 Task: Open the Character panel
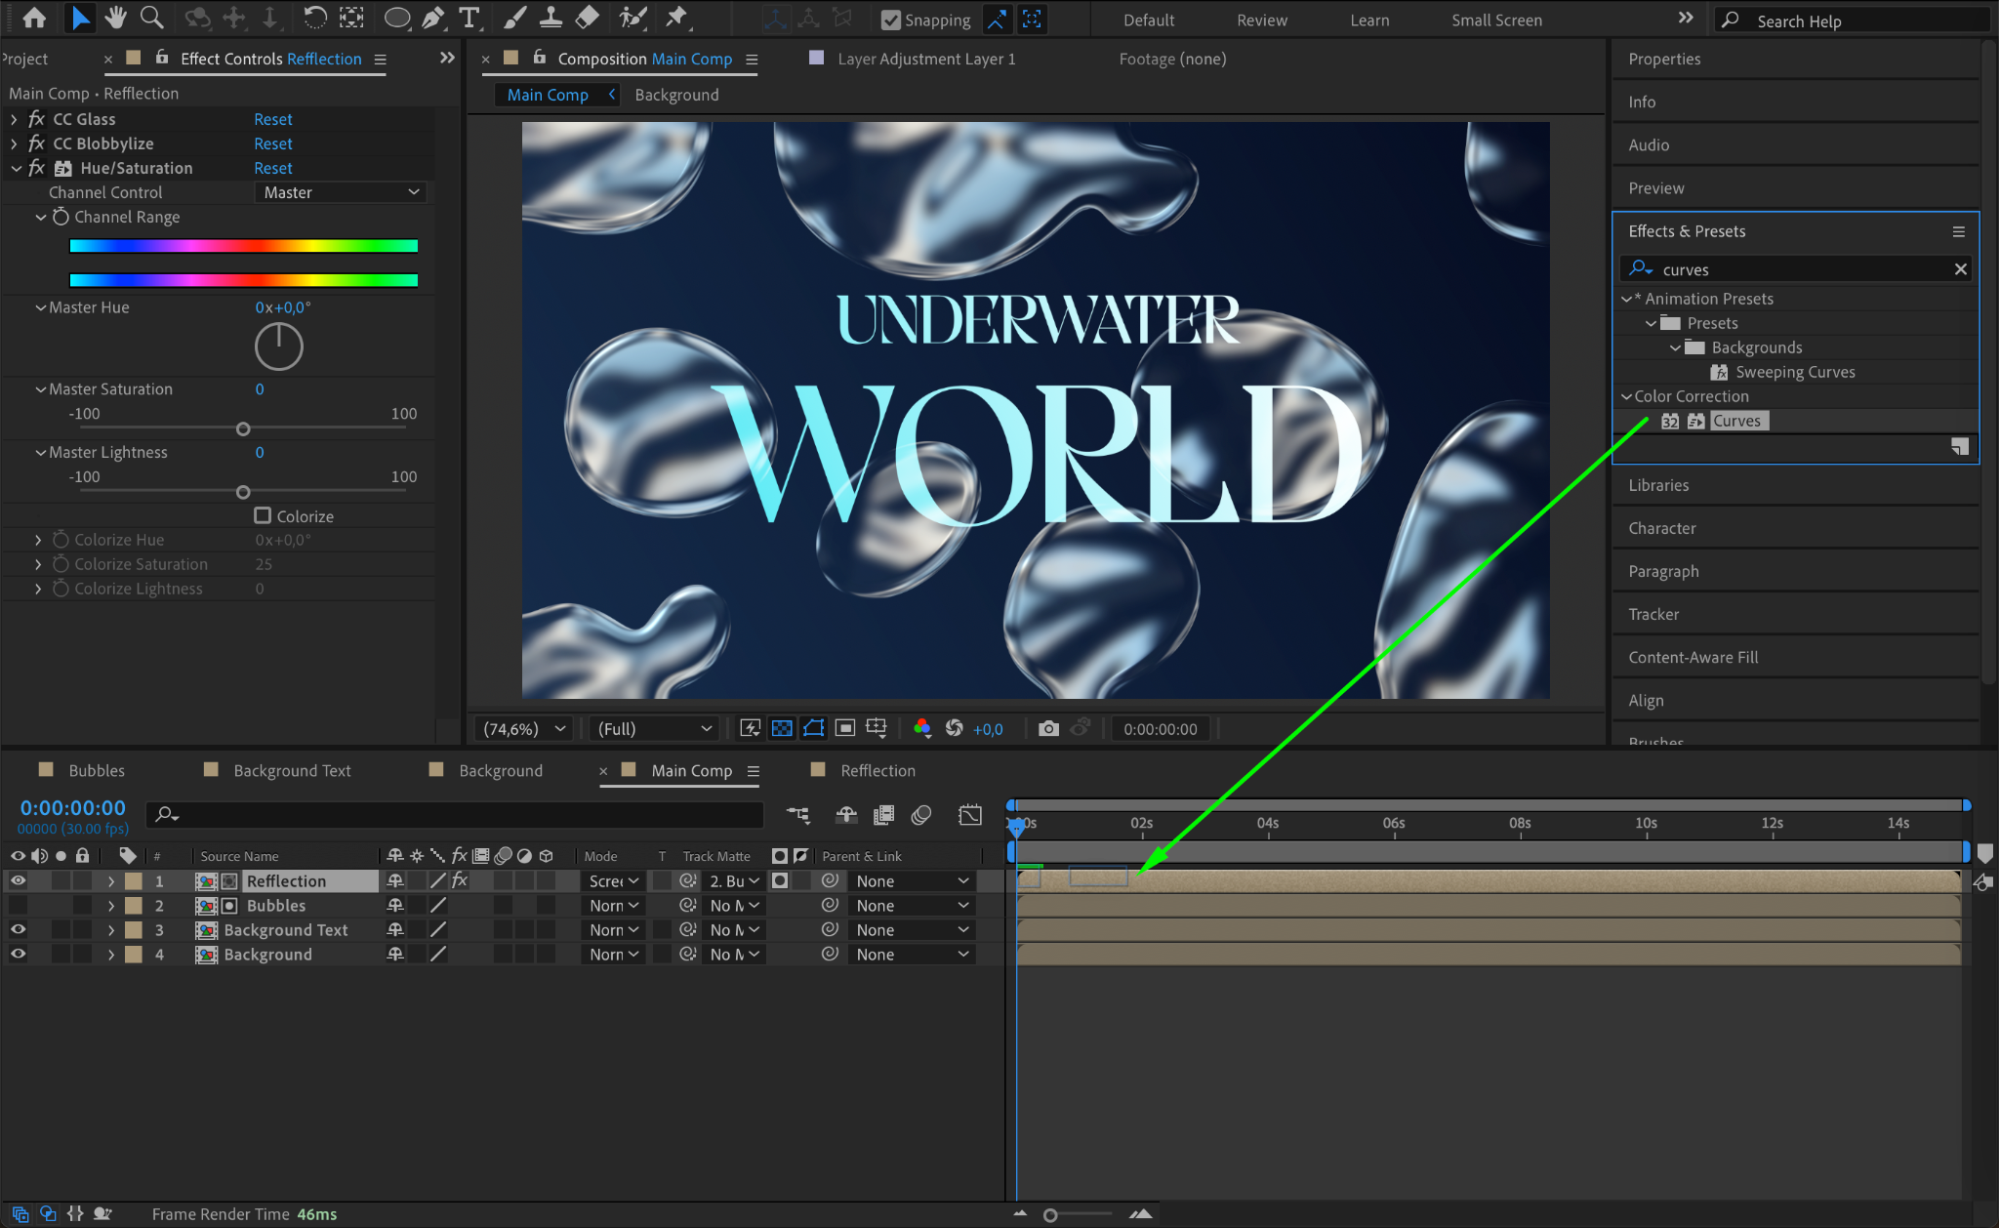[1662, 528]
